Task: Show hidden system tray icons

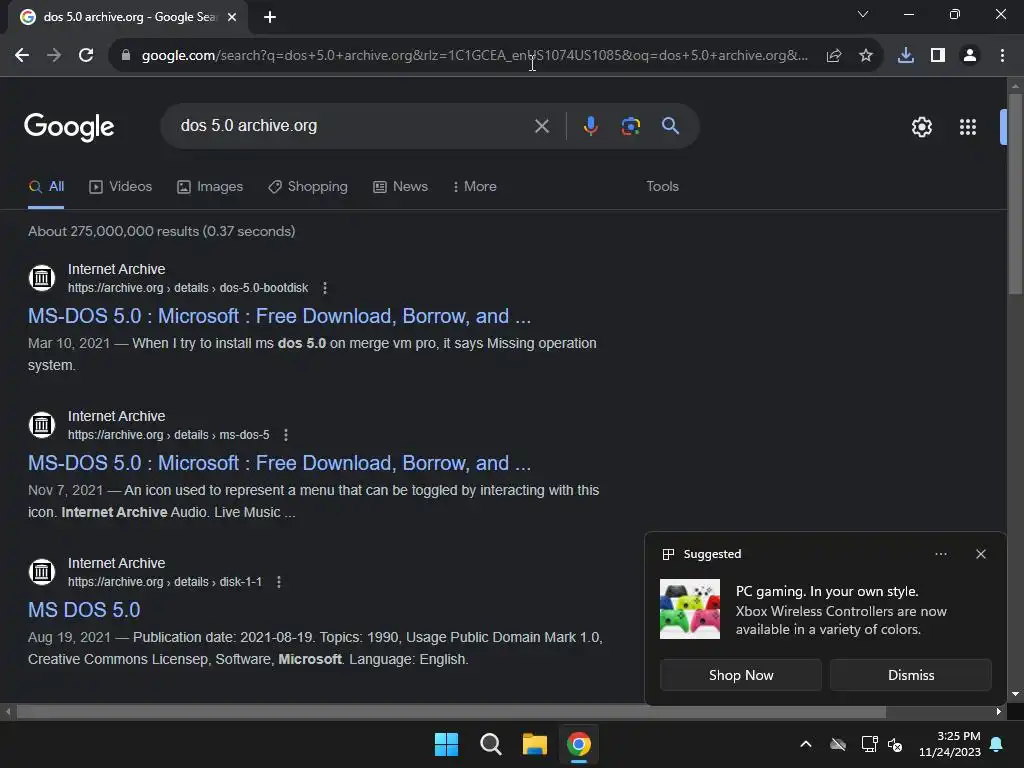Action: click(806, 744)
